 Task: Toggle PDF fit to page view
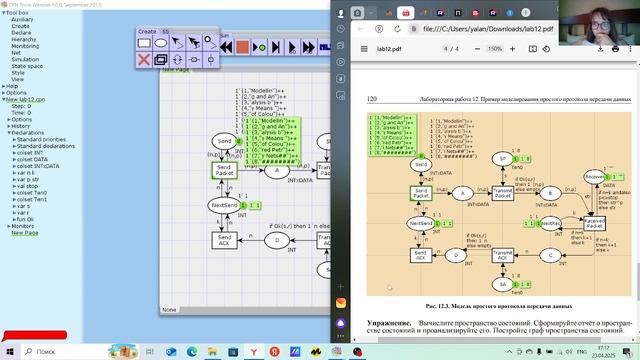pos(533,49)
